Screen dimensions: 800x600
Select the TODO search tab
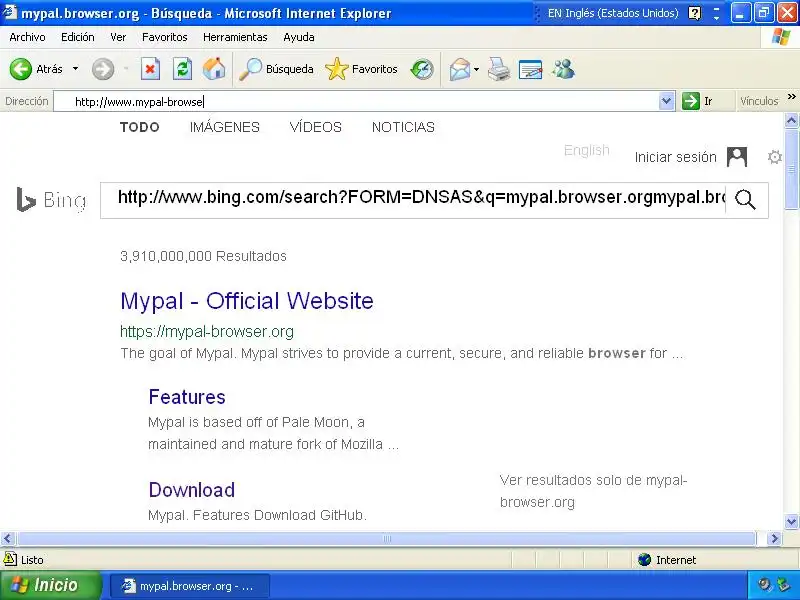point(140,127)
